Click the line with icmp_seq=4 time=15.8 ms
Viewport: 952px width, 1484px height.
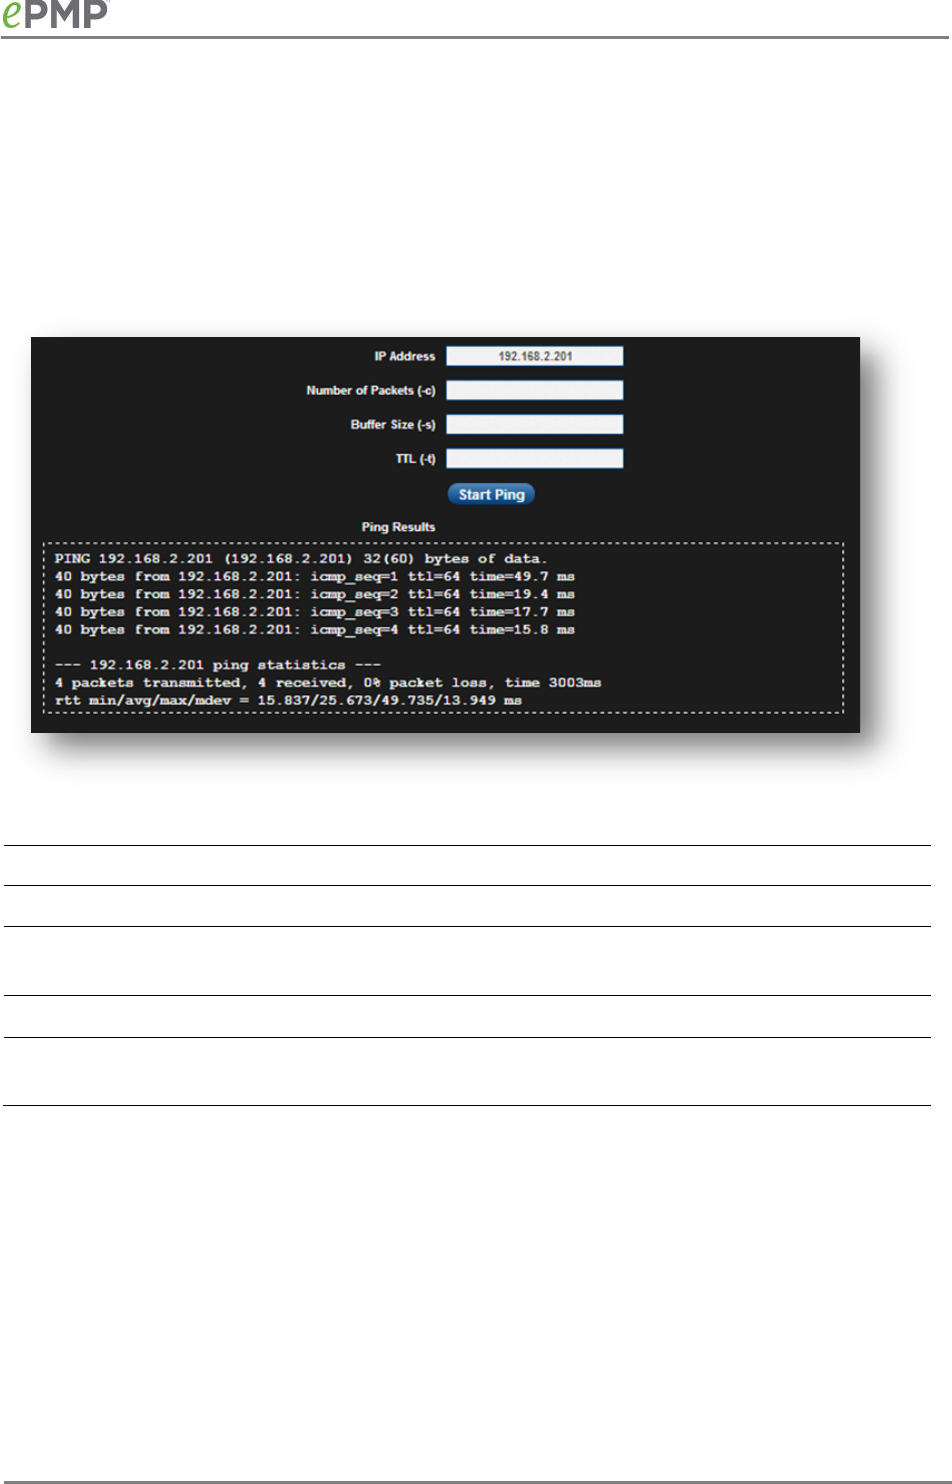pyautogui.click(x=314, y=630)
